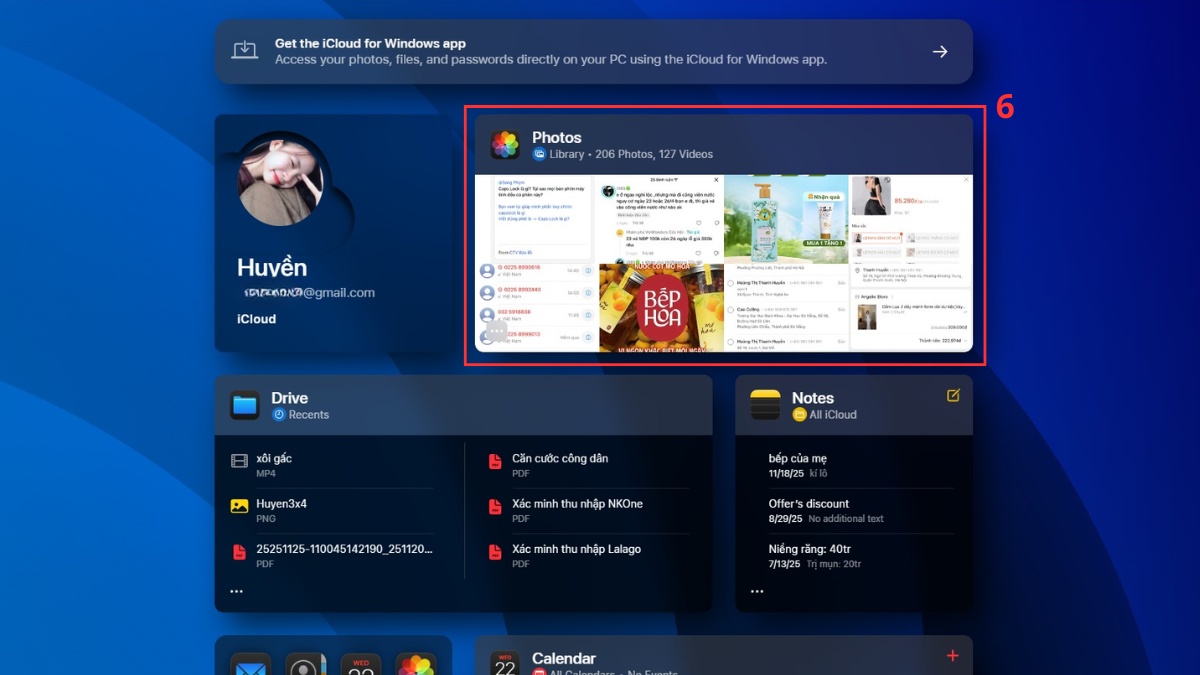Open the Calendar tile date icon

tap(505, 663)
